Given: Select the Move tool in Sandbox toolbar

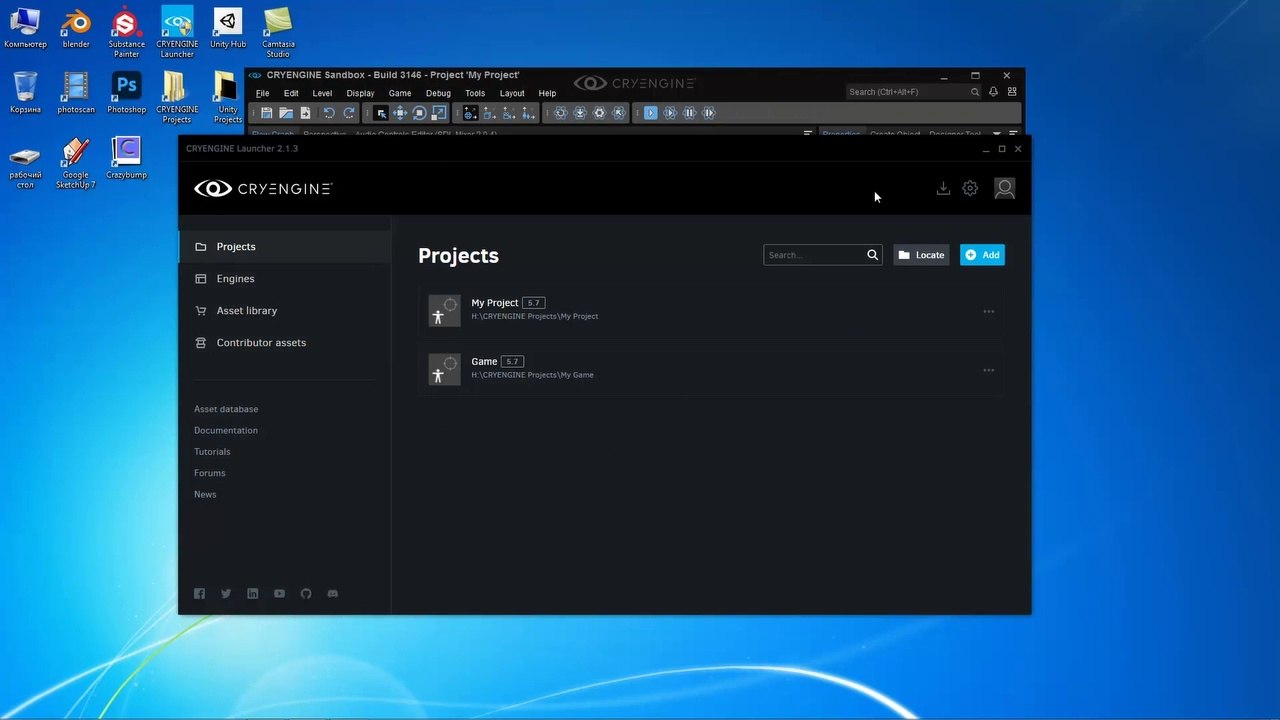Looking at the screenshot, I should point(400,113).
